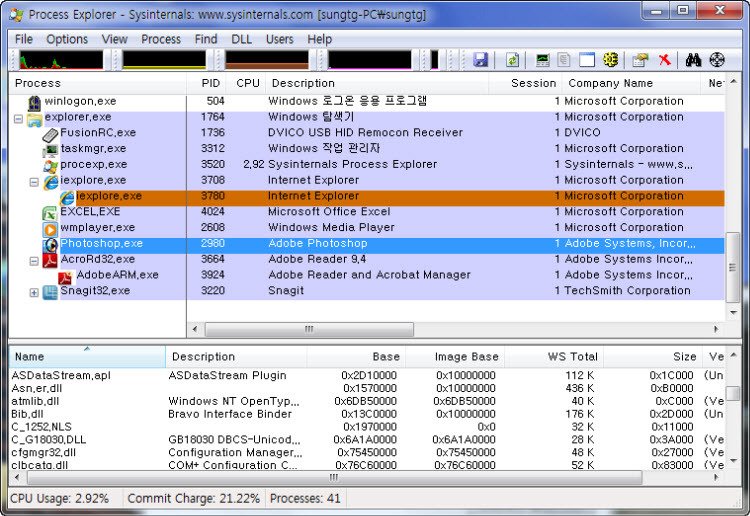Open System Information from the toolbar

click(542, 60)
